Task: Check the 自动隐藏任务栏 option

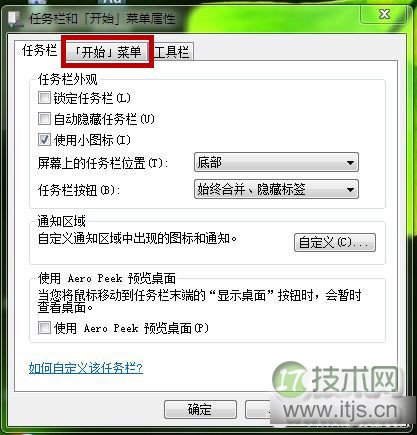Action: coord(44,119)
